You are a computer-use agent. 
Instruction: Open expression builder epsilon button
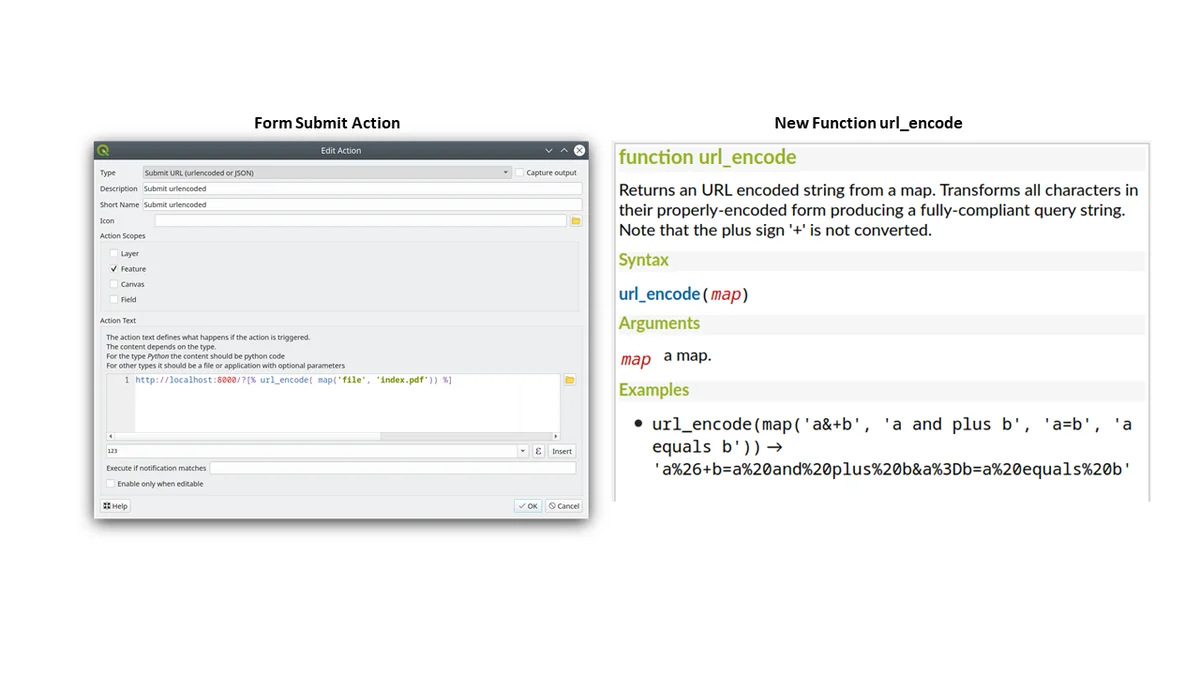[x=538, y=451]
